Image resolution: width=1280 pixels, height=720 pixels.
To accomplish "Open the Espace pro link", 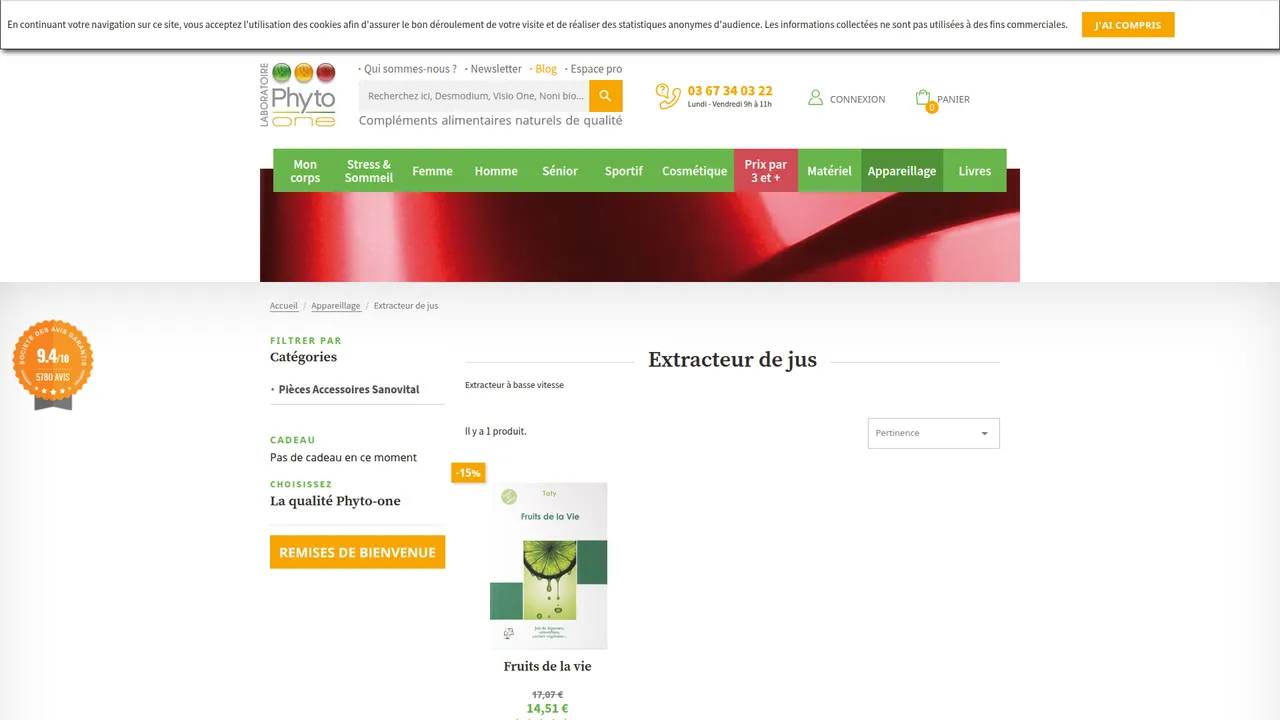I will pos(596,69).
